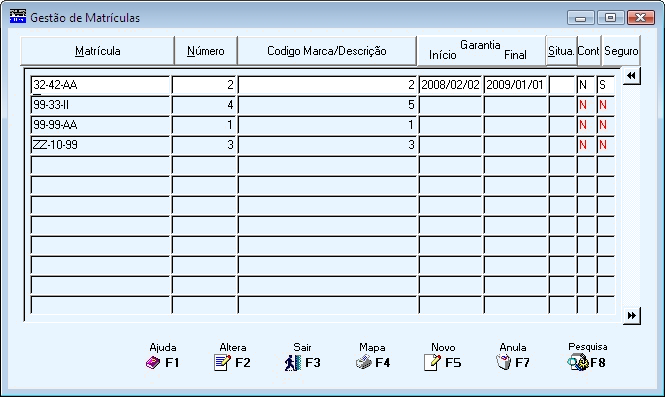The width and height of the screenshot is (665, 397).
Task: Click the Altera F2 edit icon
Action: pos(222,363)
